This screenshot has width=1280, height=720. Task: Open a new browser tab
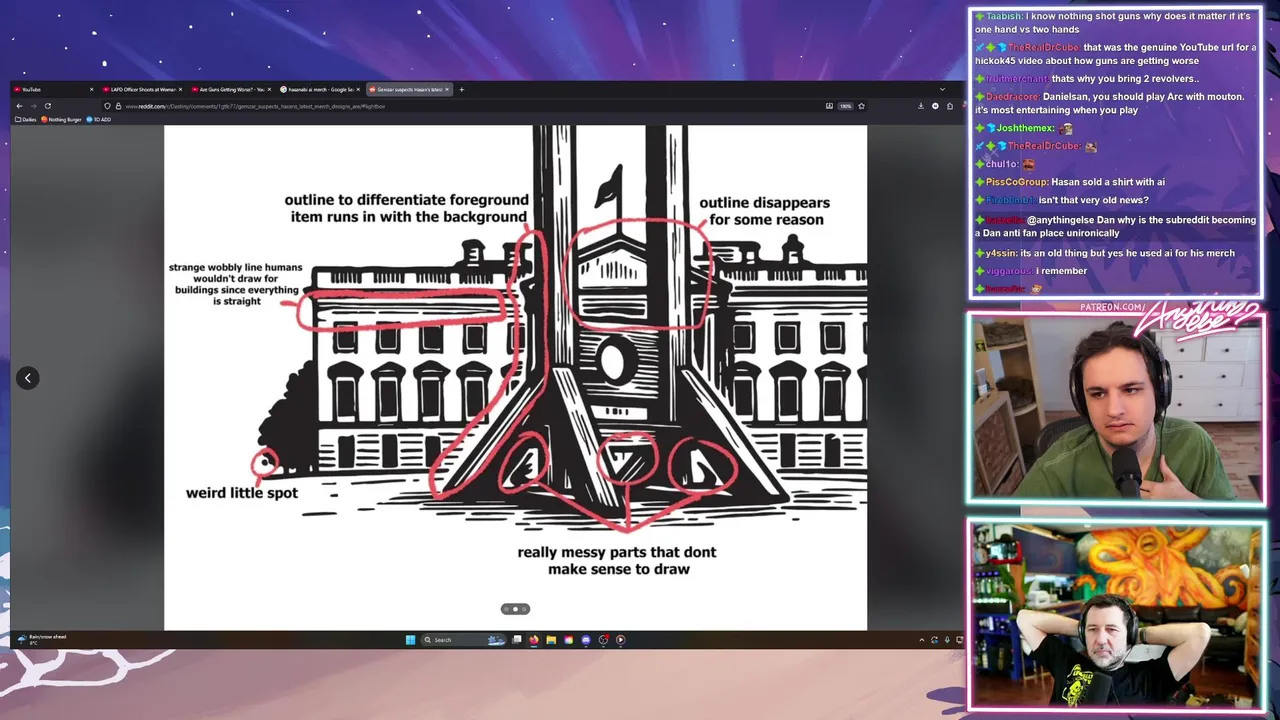[461, 89]
